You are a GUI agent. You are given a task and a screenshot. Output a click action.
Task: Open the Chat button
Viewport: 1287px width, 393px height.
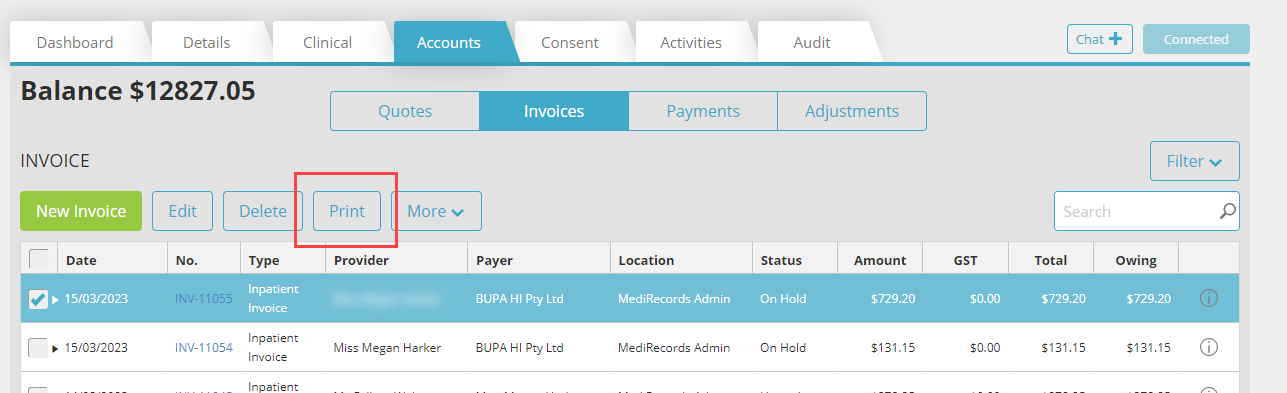1099,40
